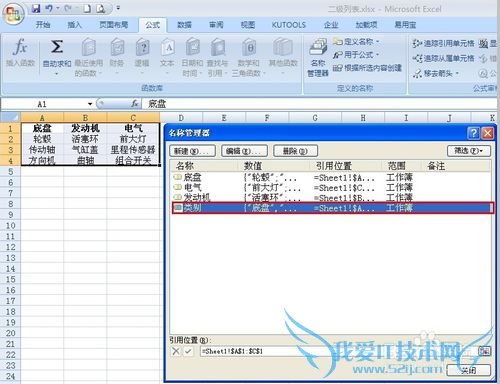Open the Filter dropdown in Name Manager
Viewport: 500px width, 384px height.
click(469, 151)
